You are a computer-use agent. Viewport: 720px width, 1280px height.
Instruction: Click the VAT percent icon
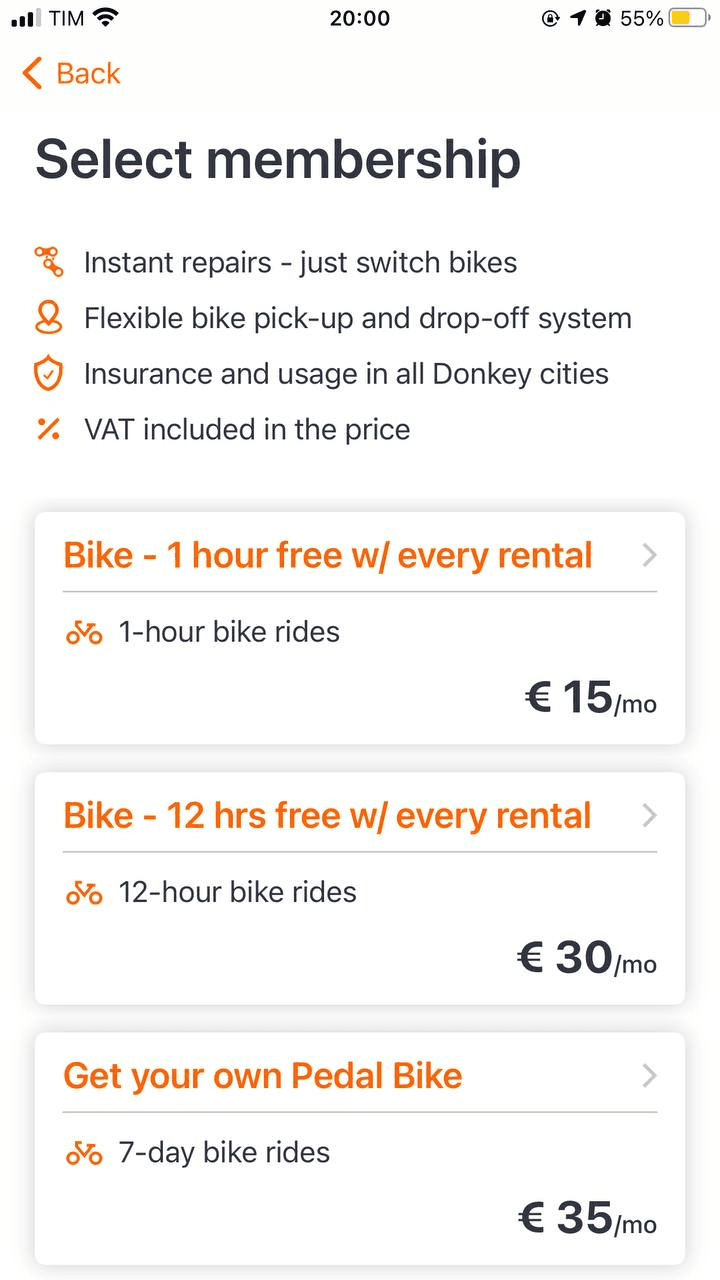(48, 430)
